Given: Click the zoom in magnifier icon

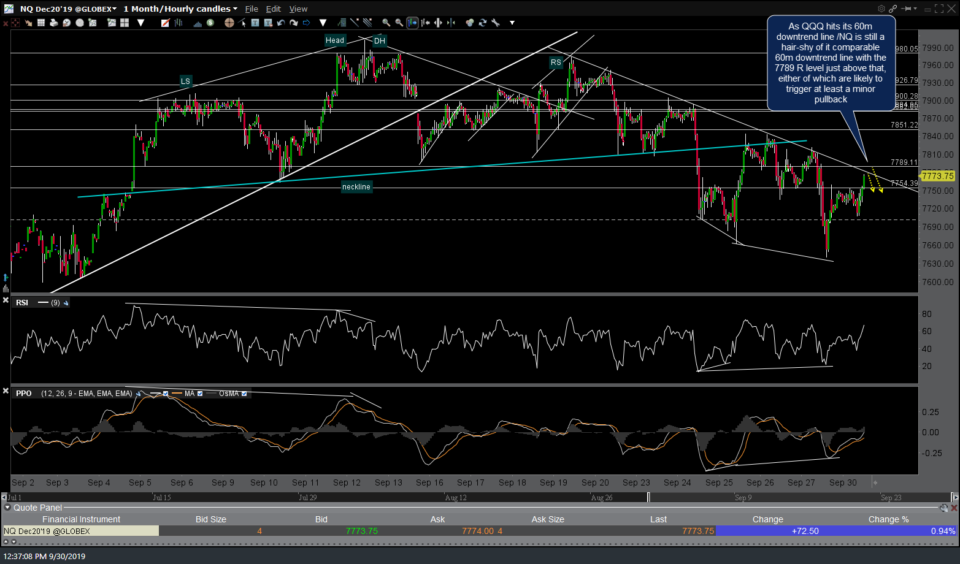Looking at the screenshot, I should tap(386, 23).
